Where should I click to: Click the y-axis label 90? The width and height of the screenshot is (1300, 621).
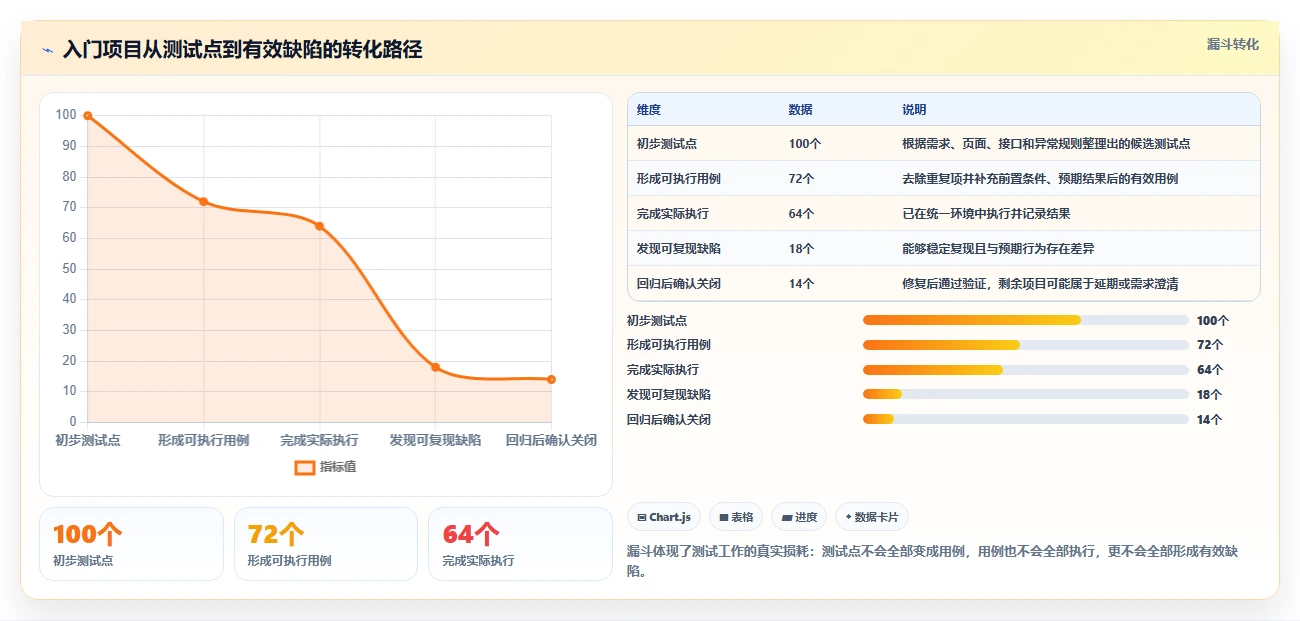point(69,146)
